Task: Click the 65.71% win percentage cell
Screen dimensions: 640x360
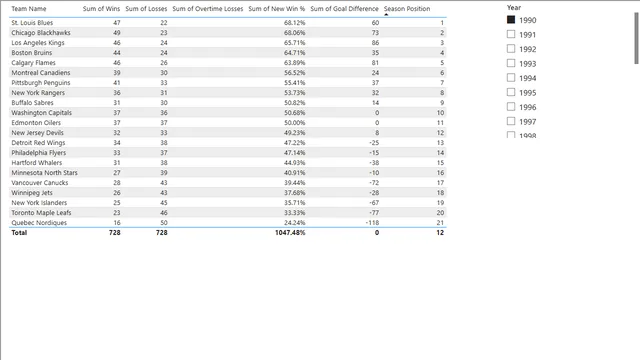Action: pos(294,42)
